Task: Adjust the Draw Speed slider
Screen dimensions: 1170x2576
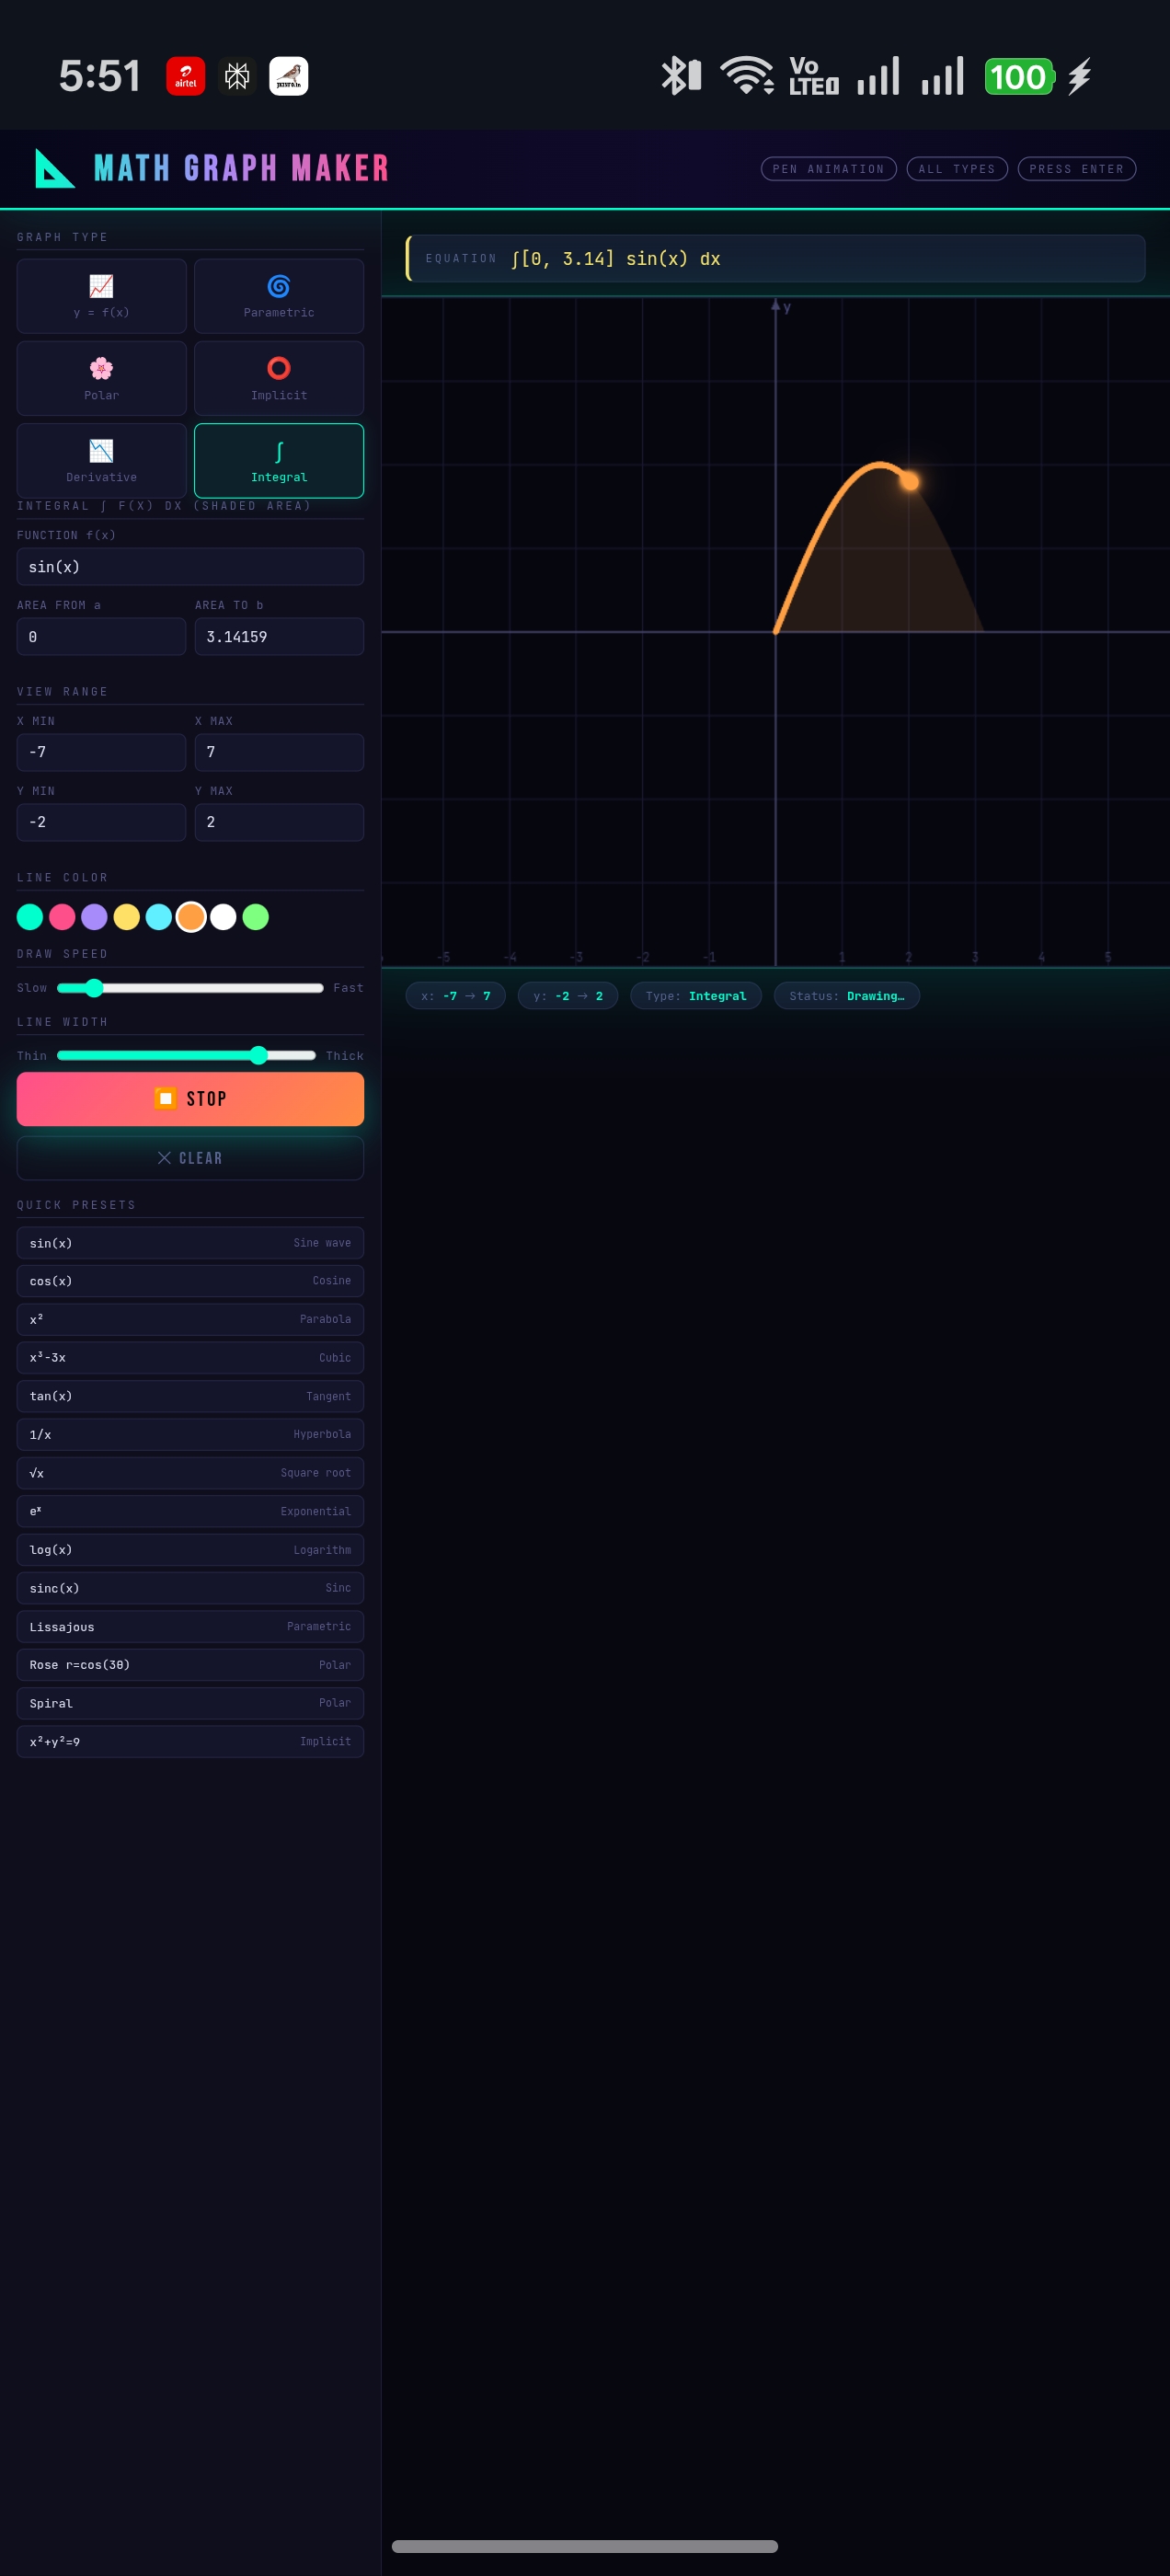Action: pos(190,987)
